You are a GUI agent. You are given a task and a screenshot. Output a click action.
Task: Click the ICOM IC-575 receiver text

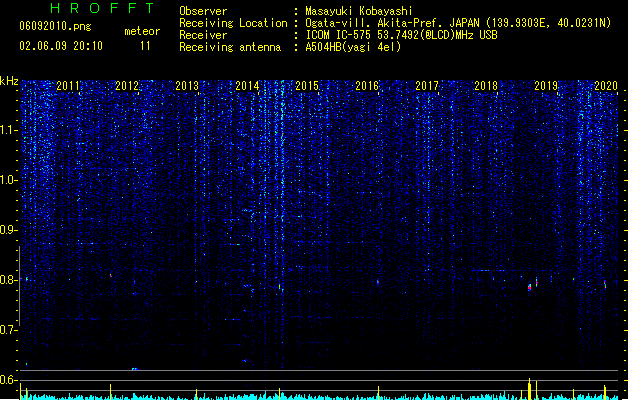pos(401,35)
